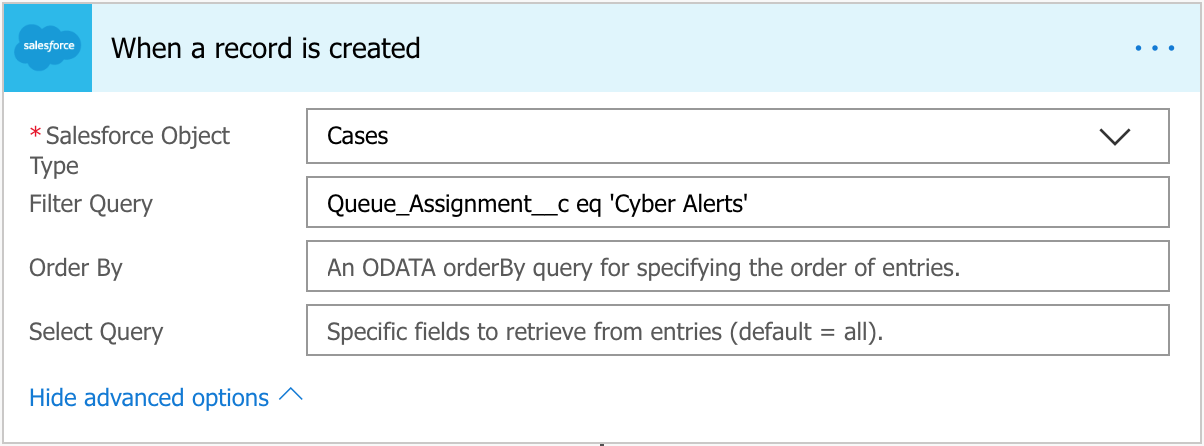Click the red required asterisk marker
This screenshot has width=1204, height=446.
pos(37,134)
